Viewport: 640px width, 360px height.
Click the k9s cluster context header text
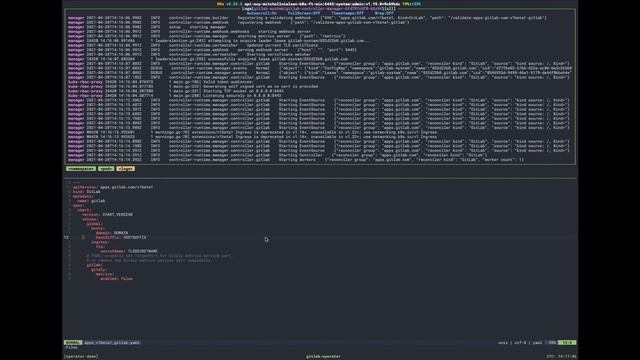[322, 4]
